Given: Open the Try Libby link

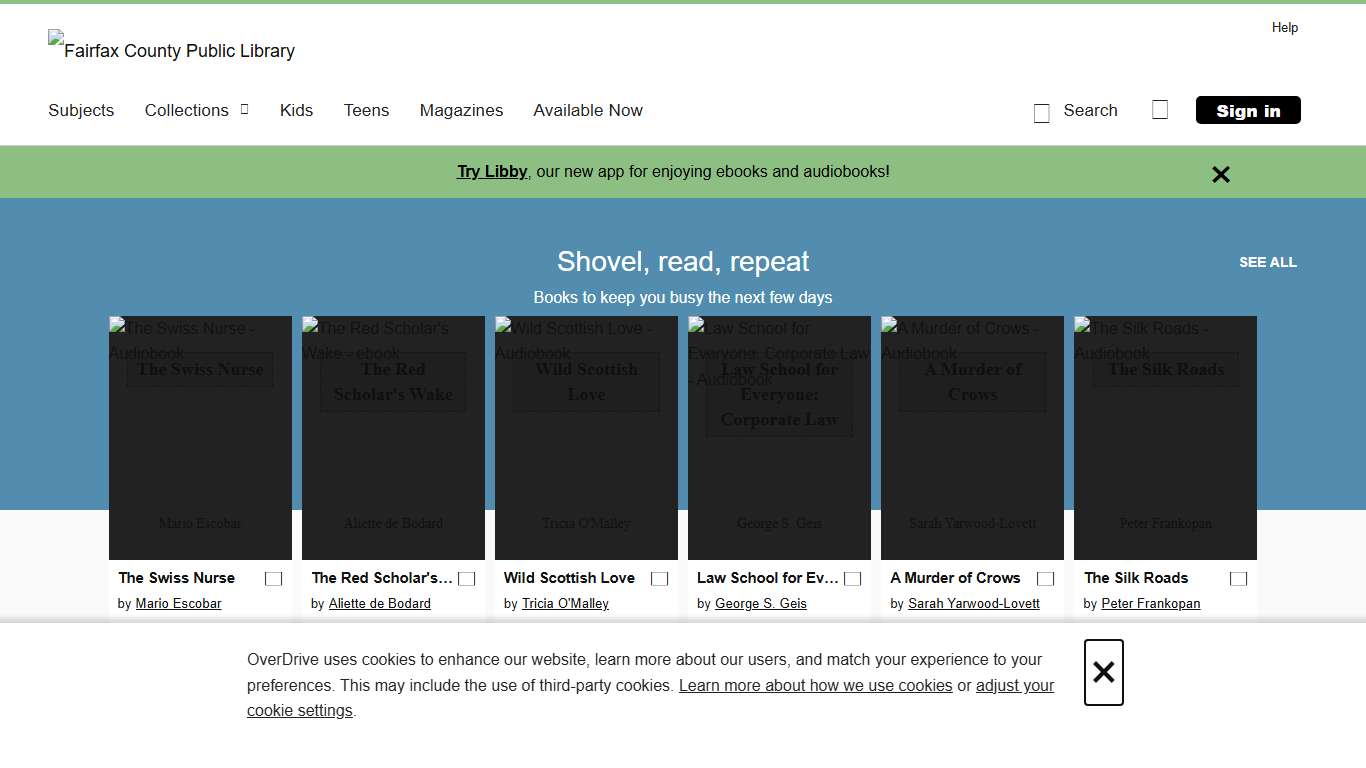Looking at the screenshot, I should pyautogui.click(x=491, y=171).
